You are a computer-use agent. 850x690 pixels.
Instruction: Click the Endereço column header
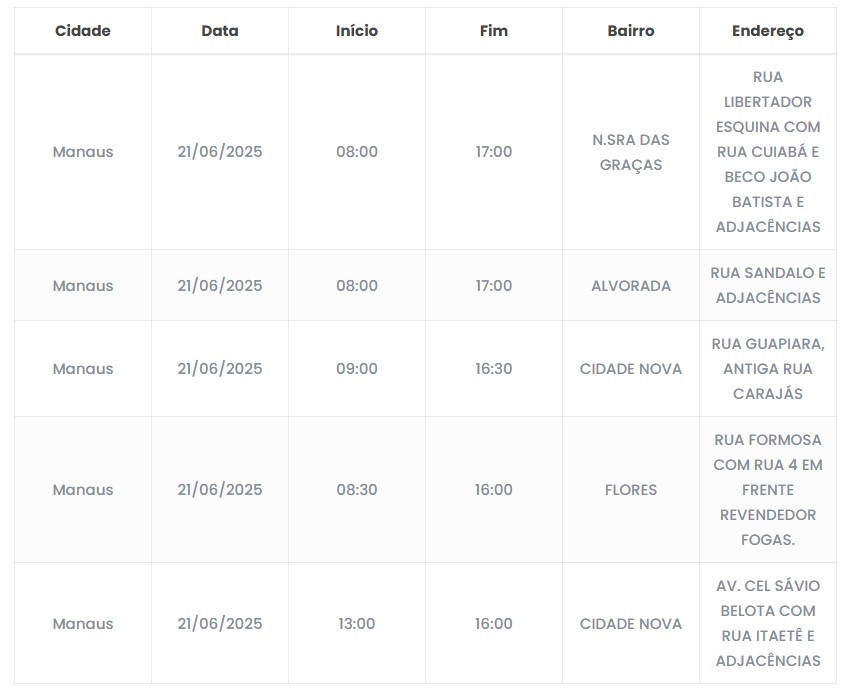[x=768, y=31]
